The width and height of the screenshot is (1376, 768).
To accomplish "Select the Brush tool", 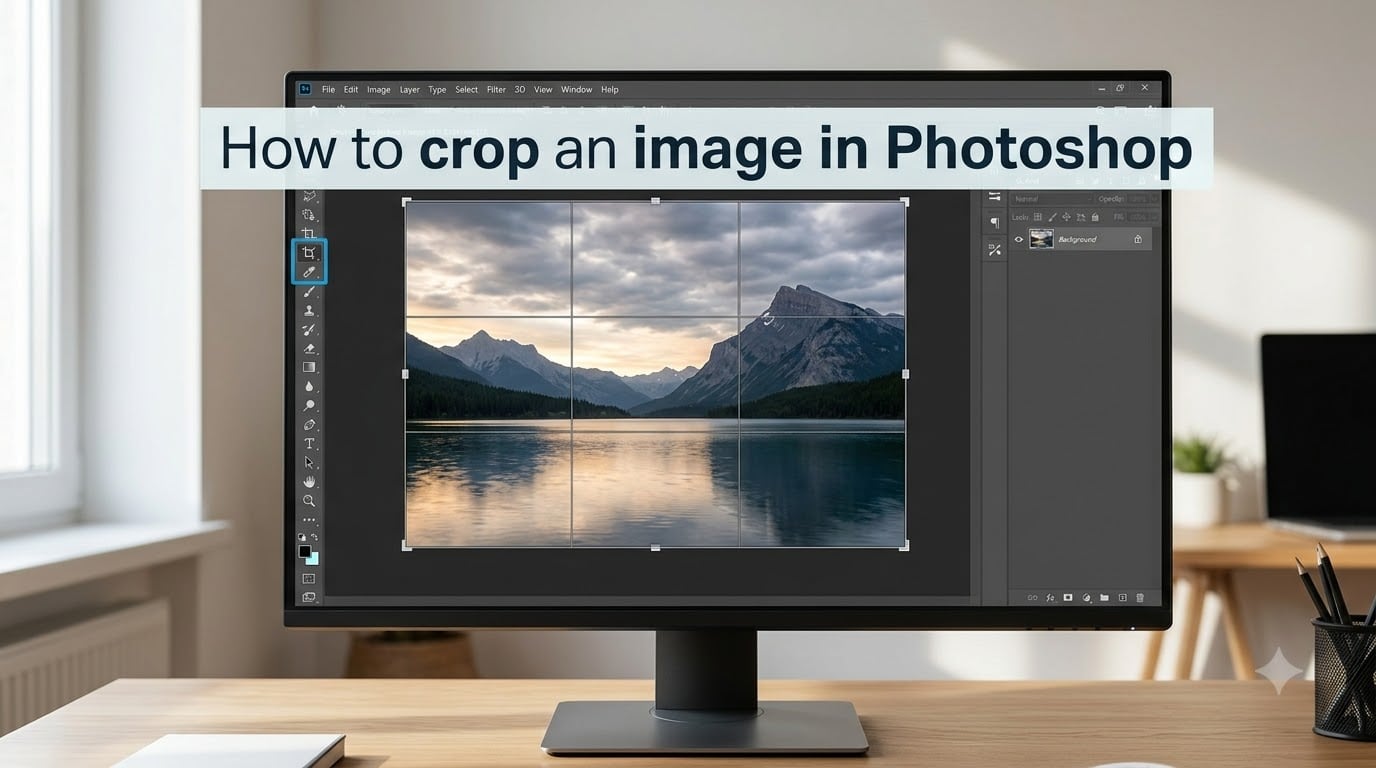I will (309, 292).
